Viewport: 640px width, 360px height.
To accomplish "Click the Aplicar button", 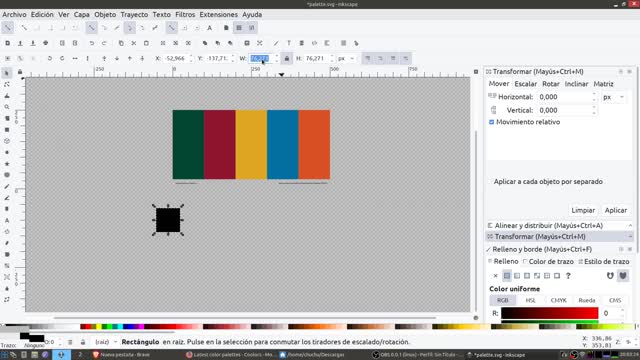I will click(x=616, y=210).
